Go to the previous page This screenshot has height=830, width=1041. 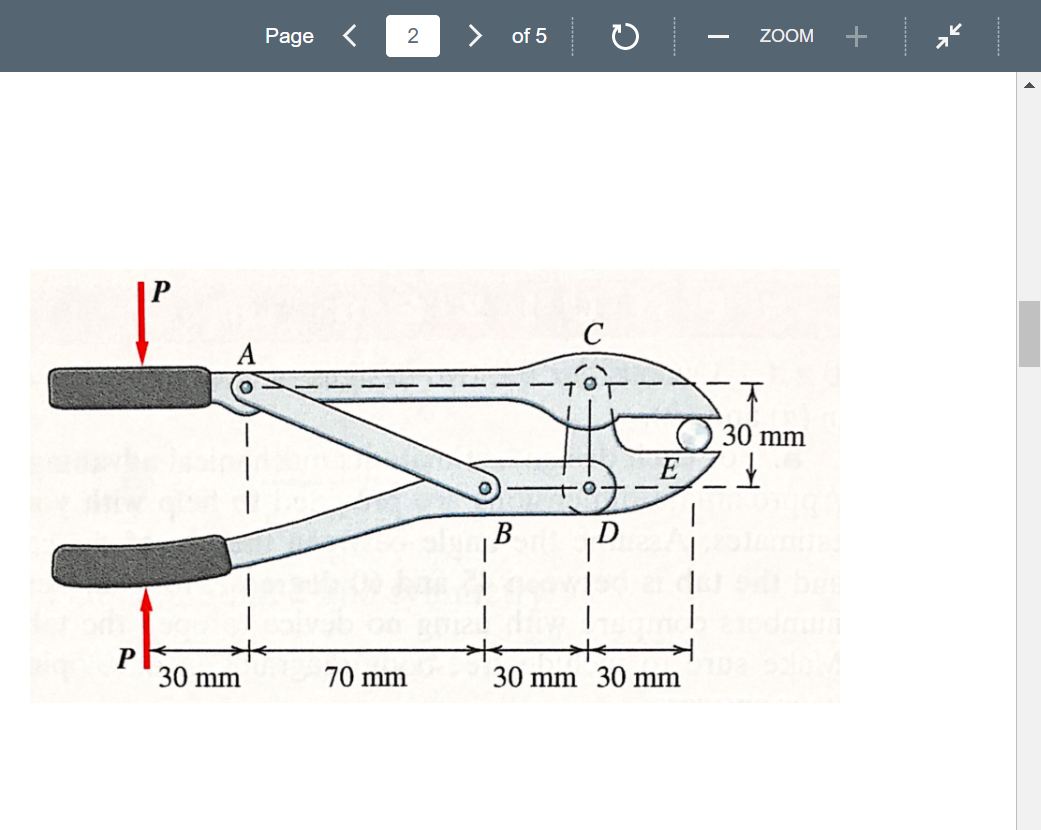350,36
